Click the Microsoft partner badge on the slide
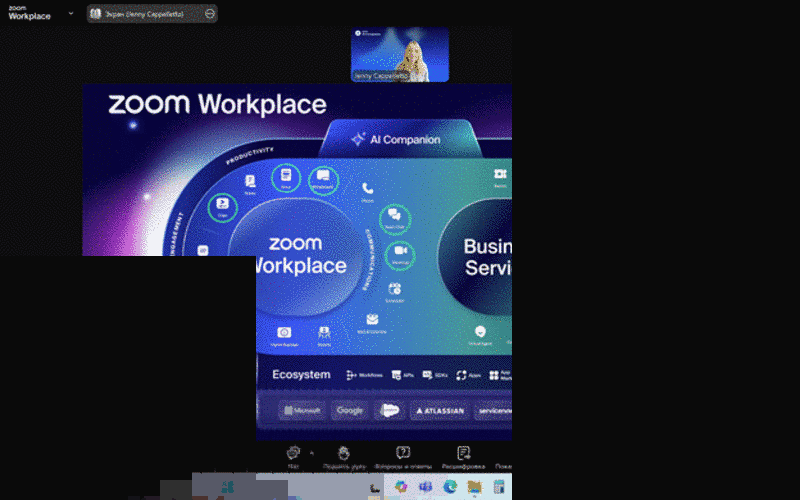 [302, 410]
